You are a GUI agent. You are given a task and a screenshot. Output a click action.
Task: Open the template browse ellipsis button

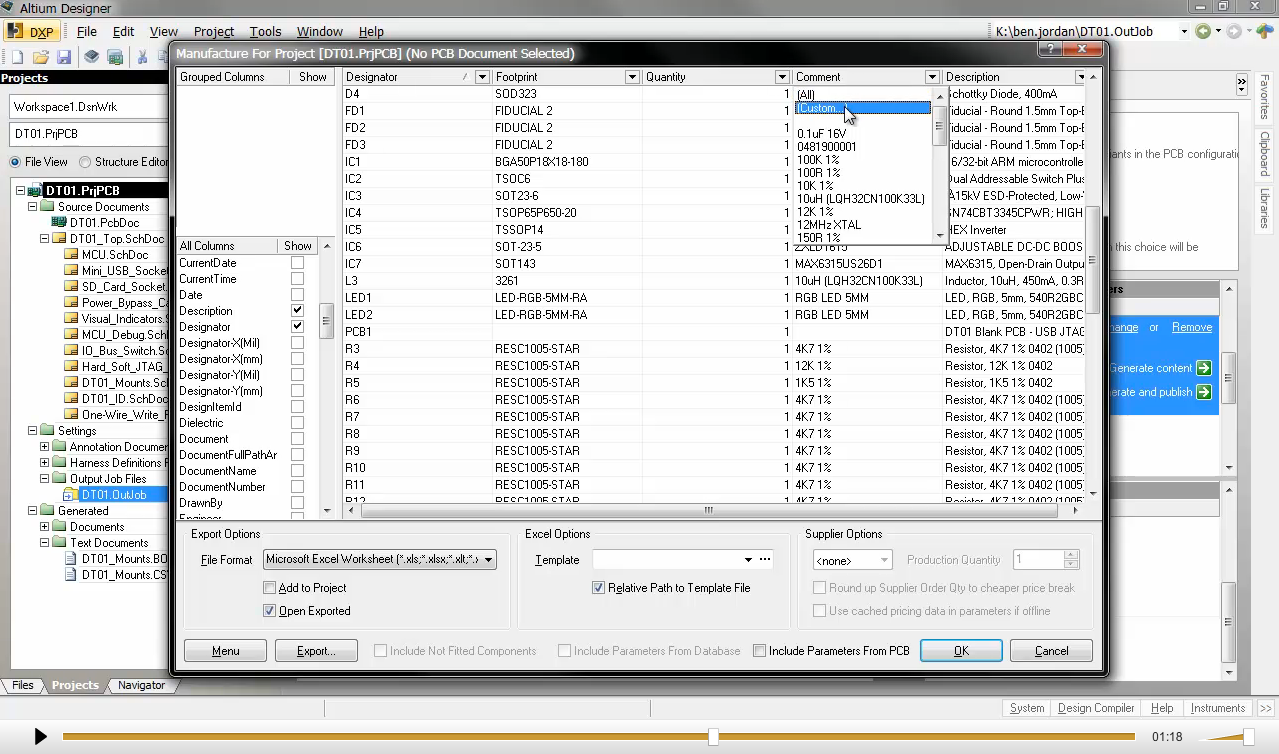click(x=765, y=560)
